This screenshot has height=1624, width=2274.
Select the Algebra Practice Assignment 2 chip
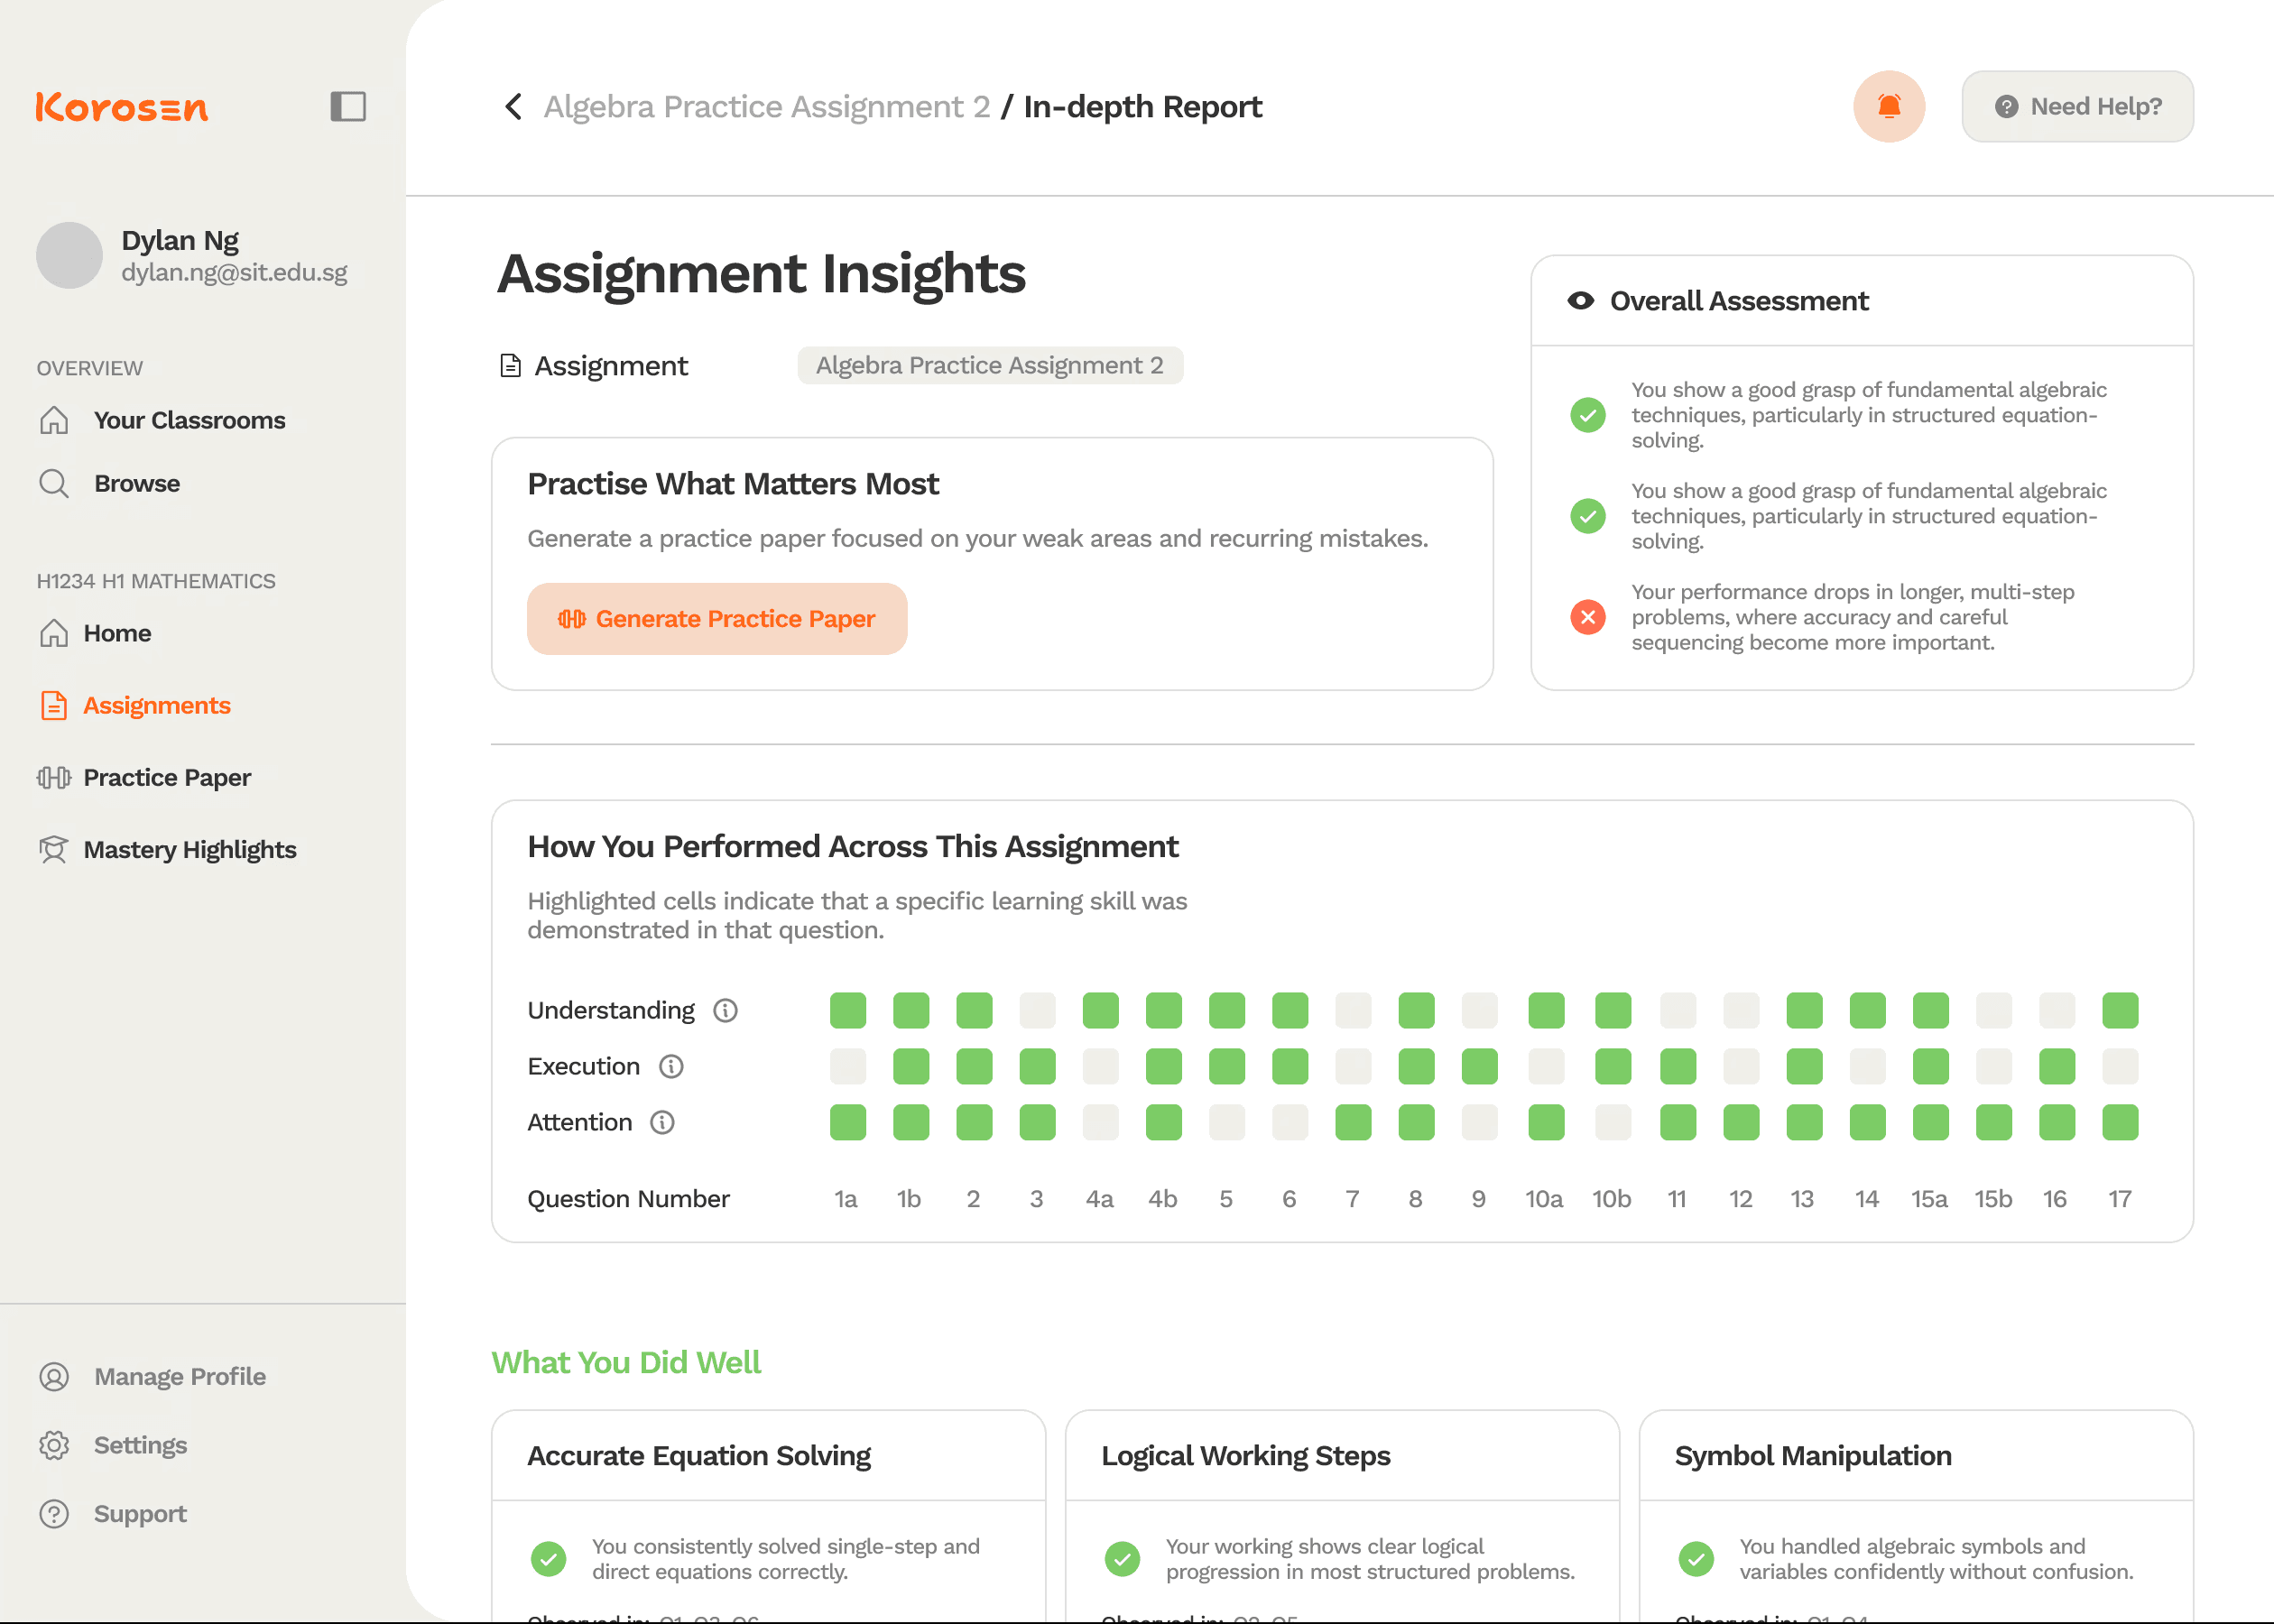989,365
